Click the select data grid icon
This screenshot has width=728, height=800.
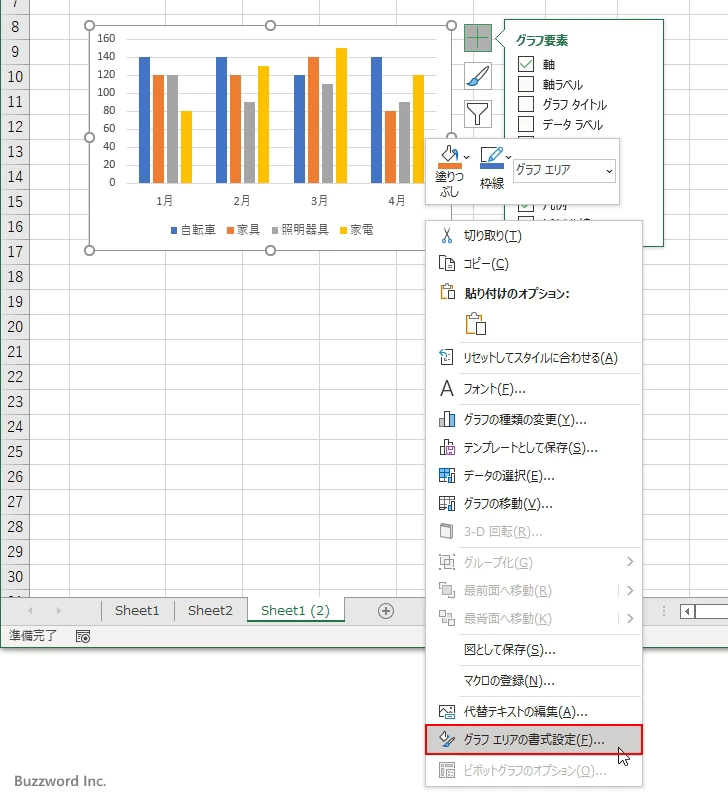447,475
